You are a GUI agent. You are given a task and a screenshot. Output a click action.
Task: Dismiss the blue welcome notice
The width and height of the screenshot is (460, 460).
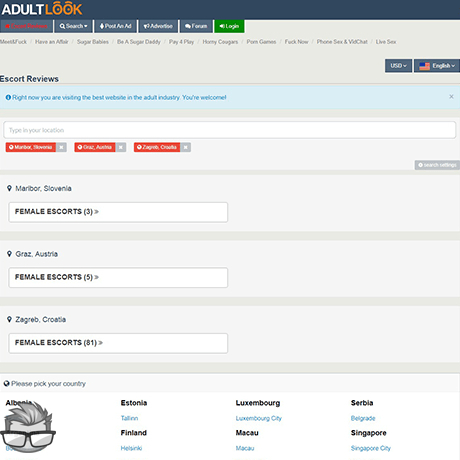pos(451,96)
